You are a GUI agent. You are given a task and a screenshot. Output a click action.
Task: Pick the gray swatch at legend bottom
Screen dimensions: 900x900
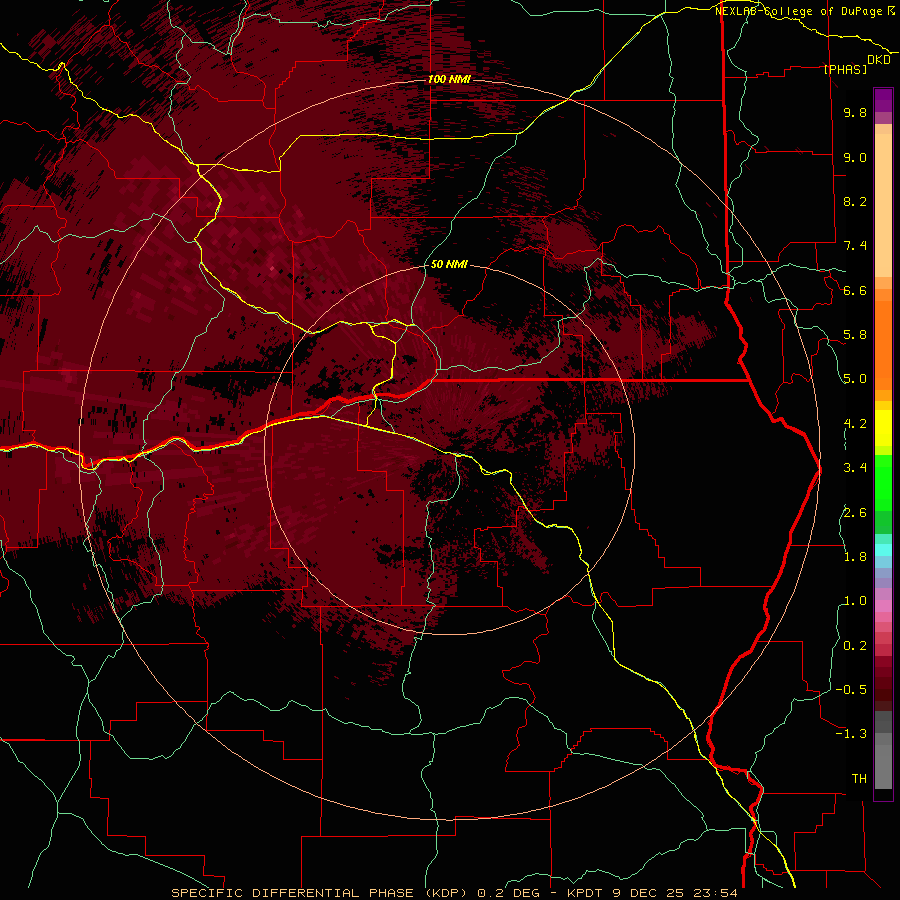pos(883,766)
